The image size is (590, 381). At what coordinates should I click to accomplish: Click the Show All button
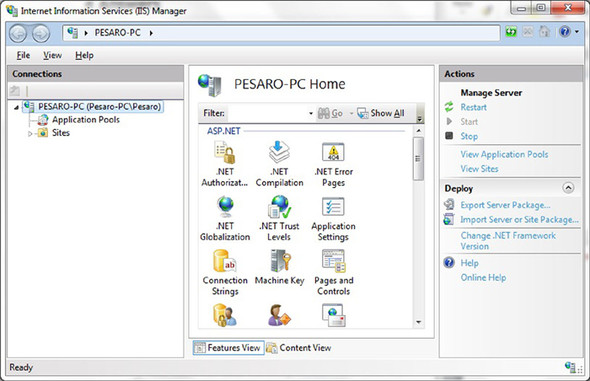(381, 113)
